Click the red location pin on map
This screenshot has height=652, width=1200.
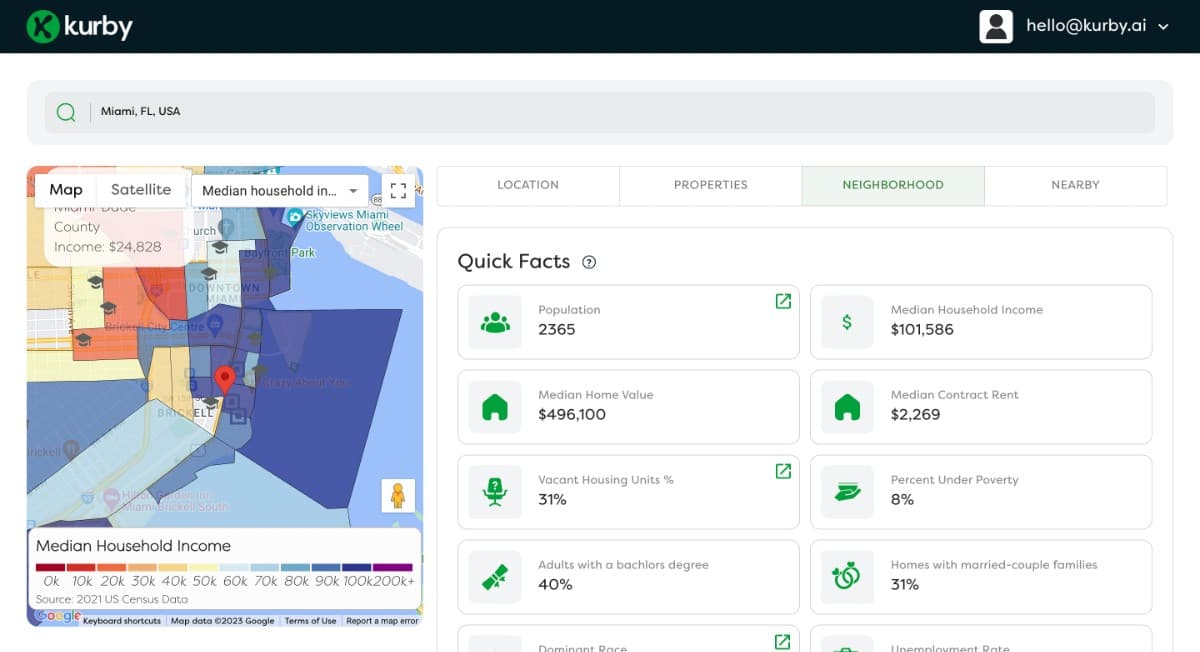[x=225, y=380]
